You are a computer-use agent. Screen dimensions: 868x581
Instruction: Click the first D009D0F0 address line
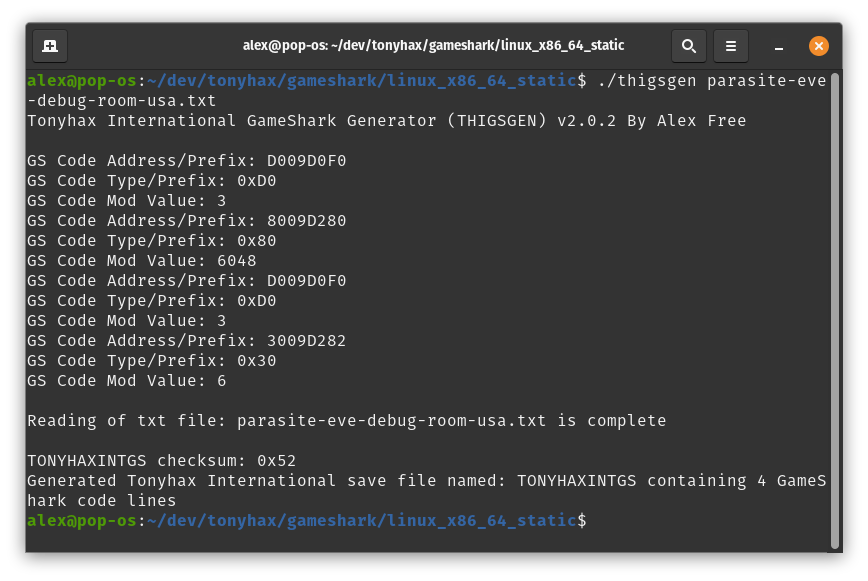click(187, 161)
